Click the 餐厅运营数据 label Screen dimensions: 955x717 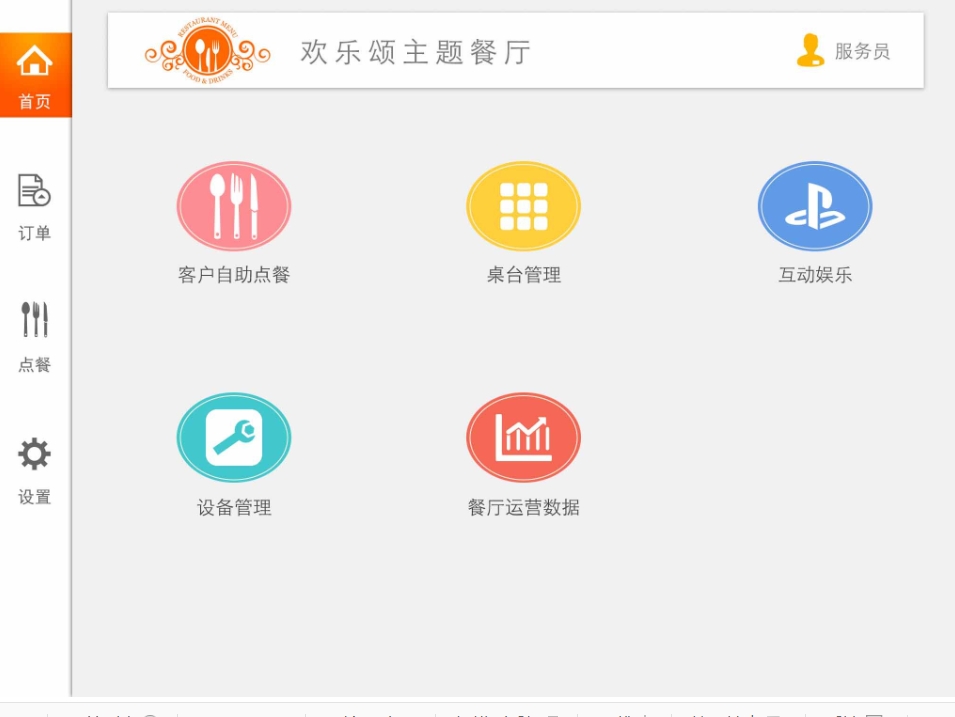tap(524, 507)
